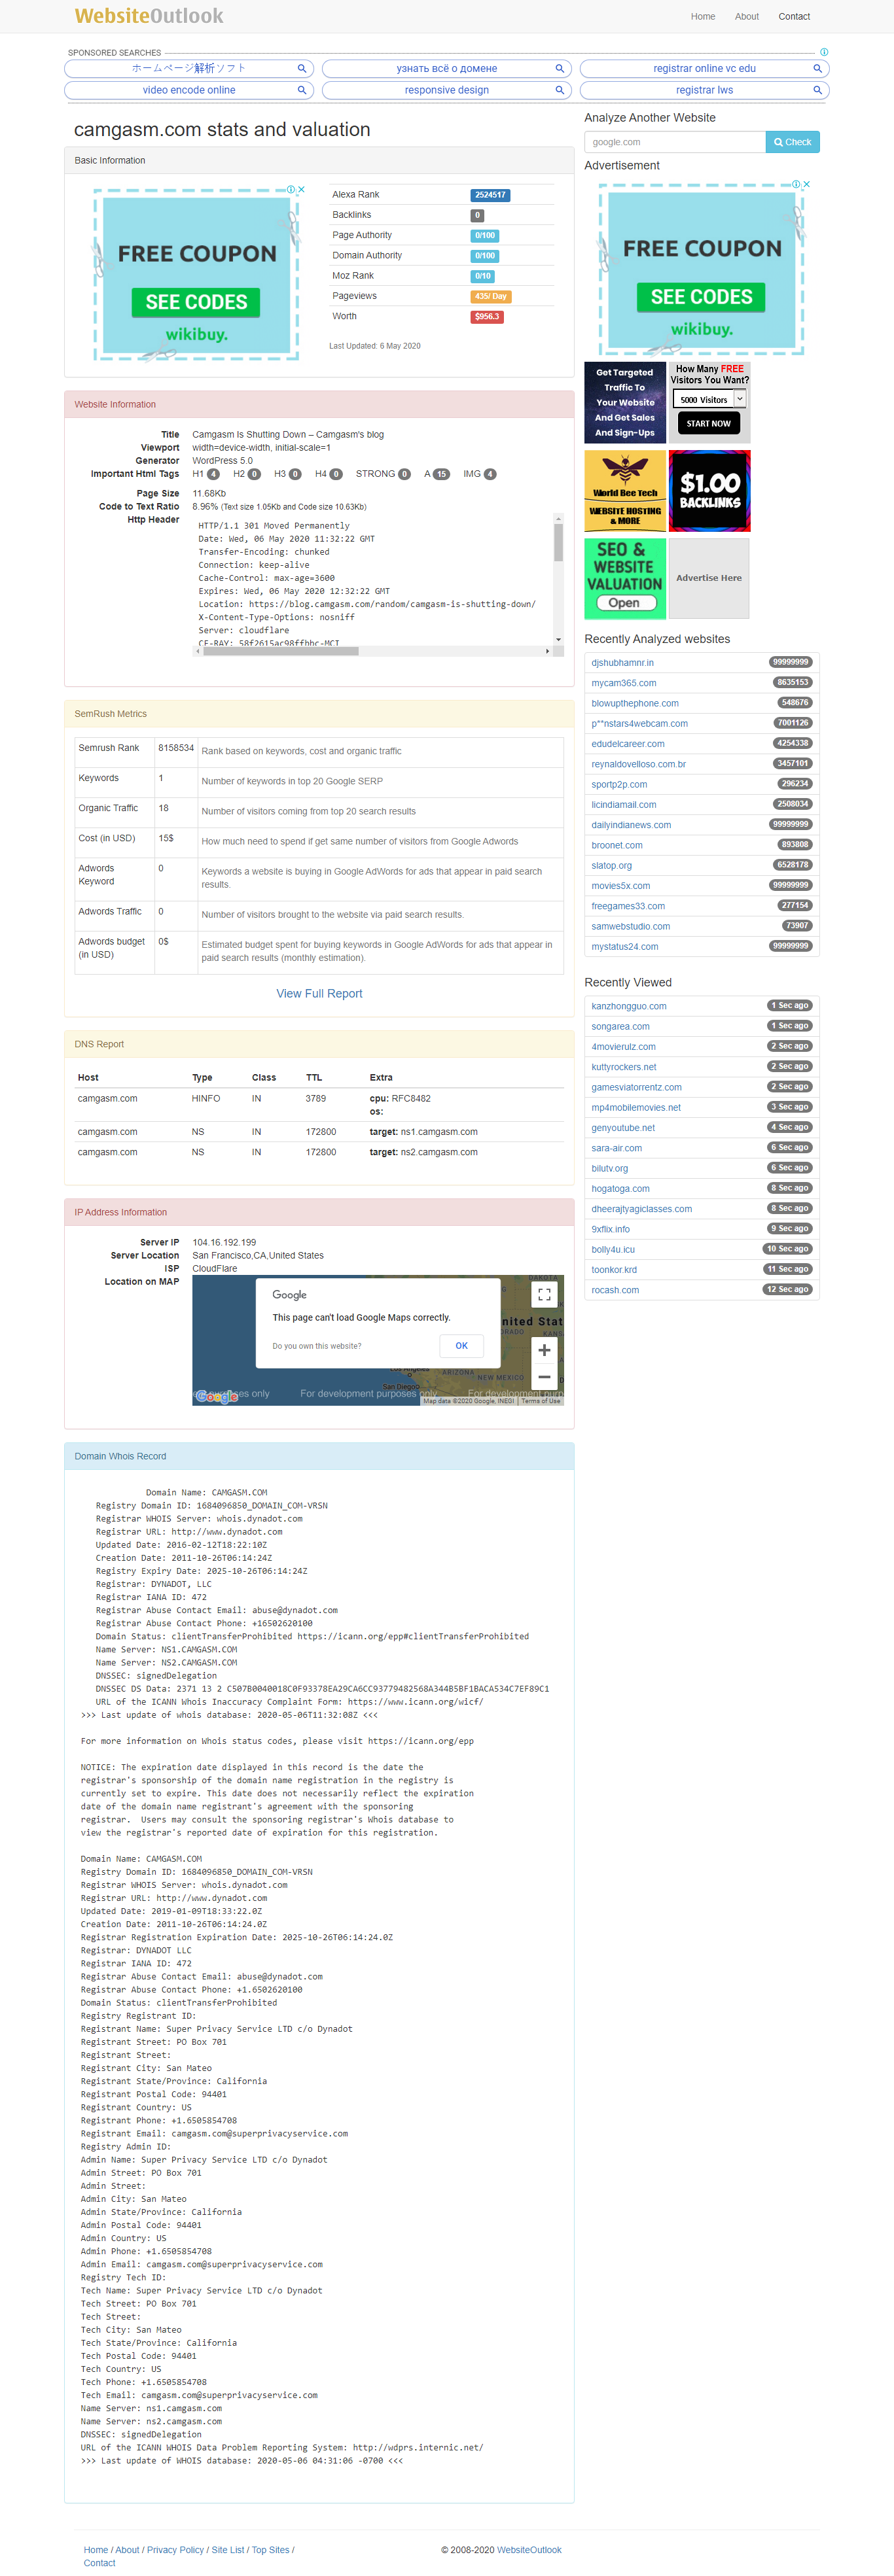The width and height of the screenshot is (894, 2576).
Task: Click map Terms of Use link
Action: tap(540, 1401)
